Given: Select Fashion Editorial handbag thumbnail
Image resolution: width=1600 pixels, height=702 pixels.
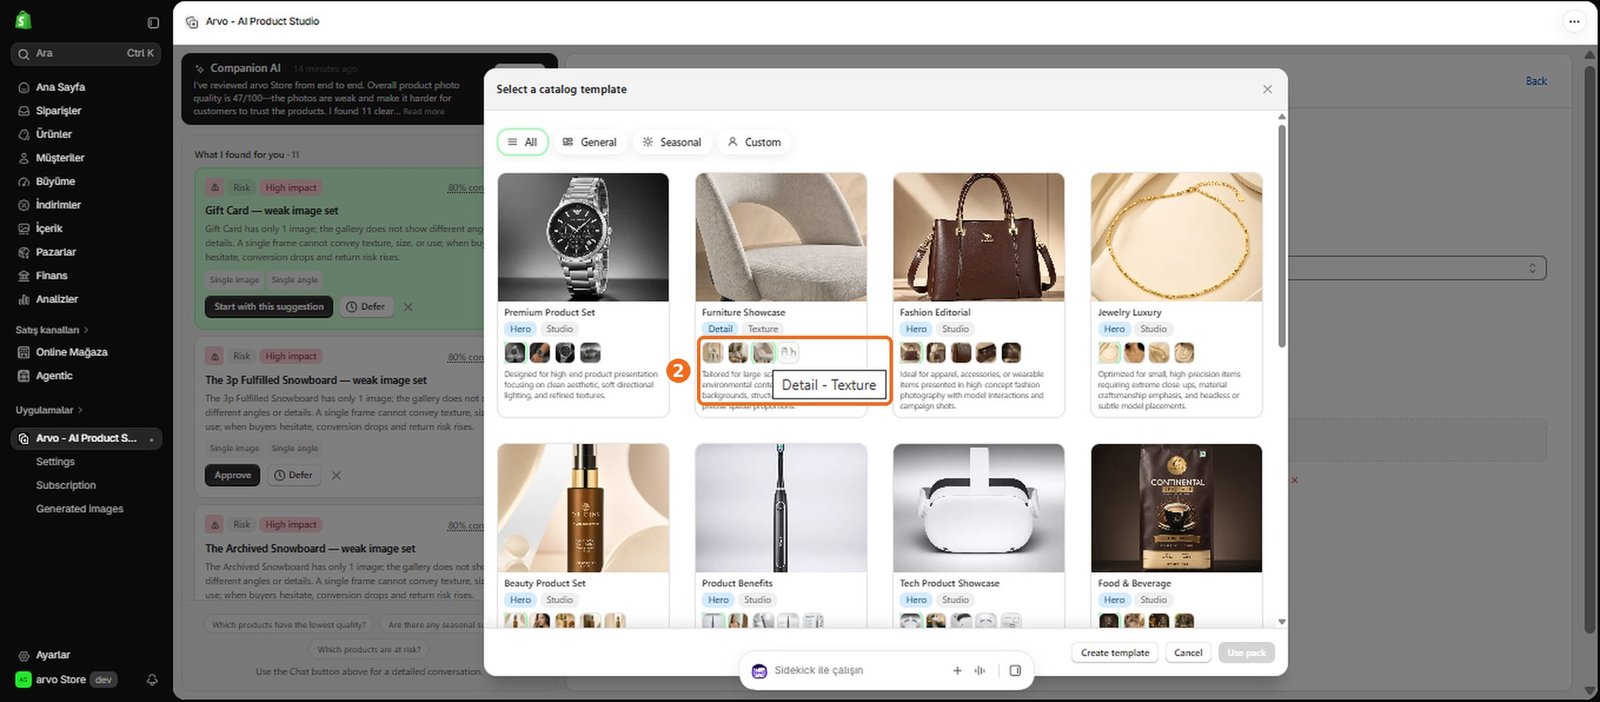Looking at the screenshot, I should point(979,237).
